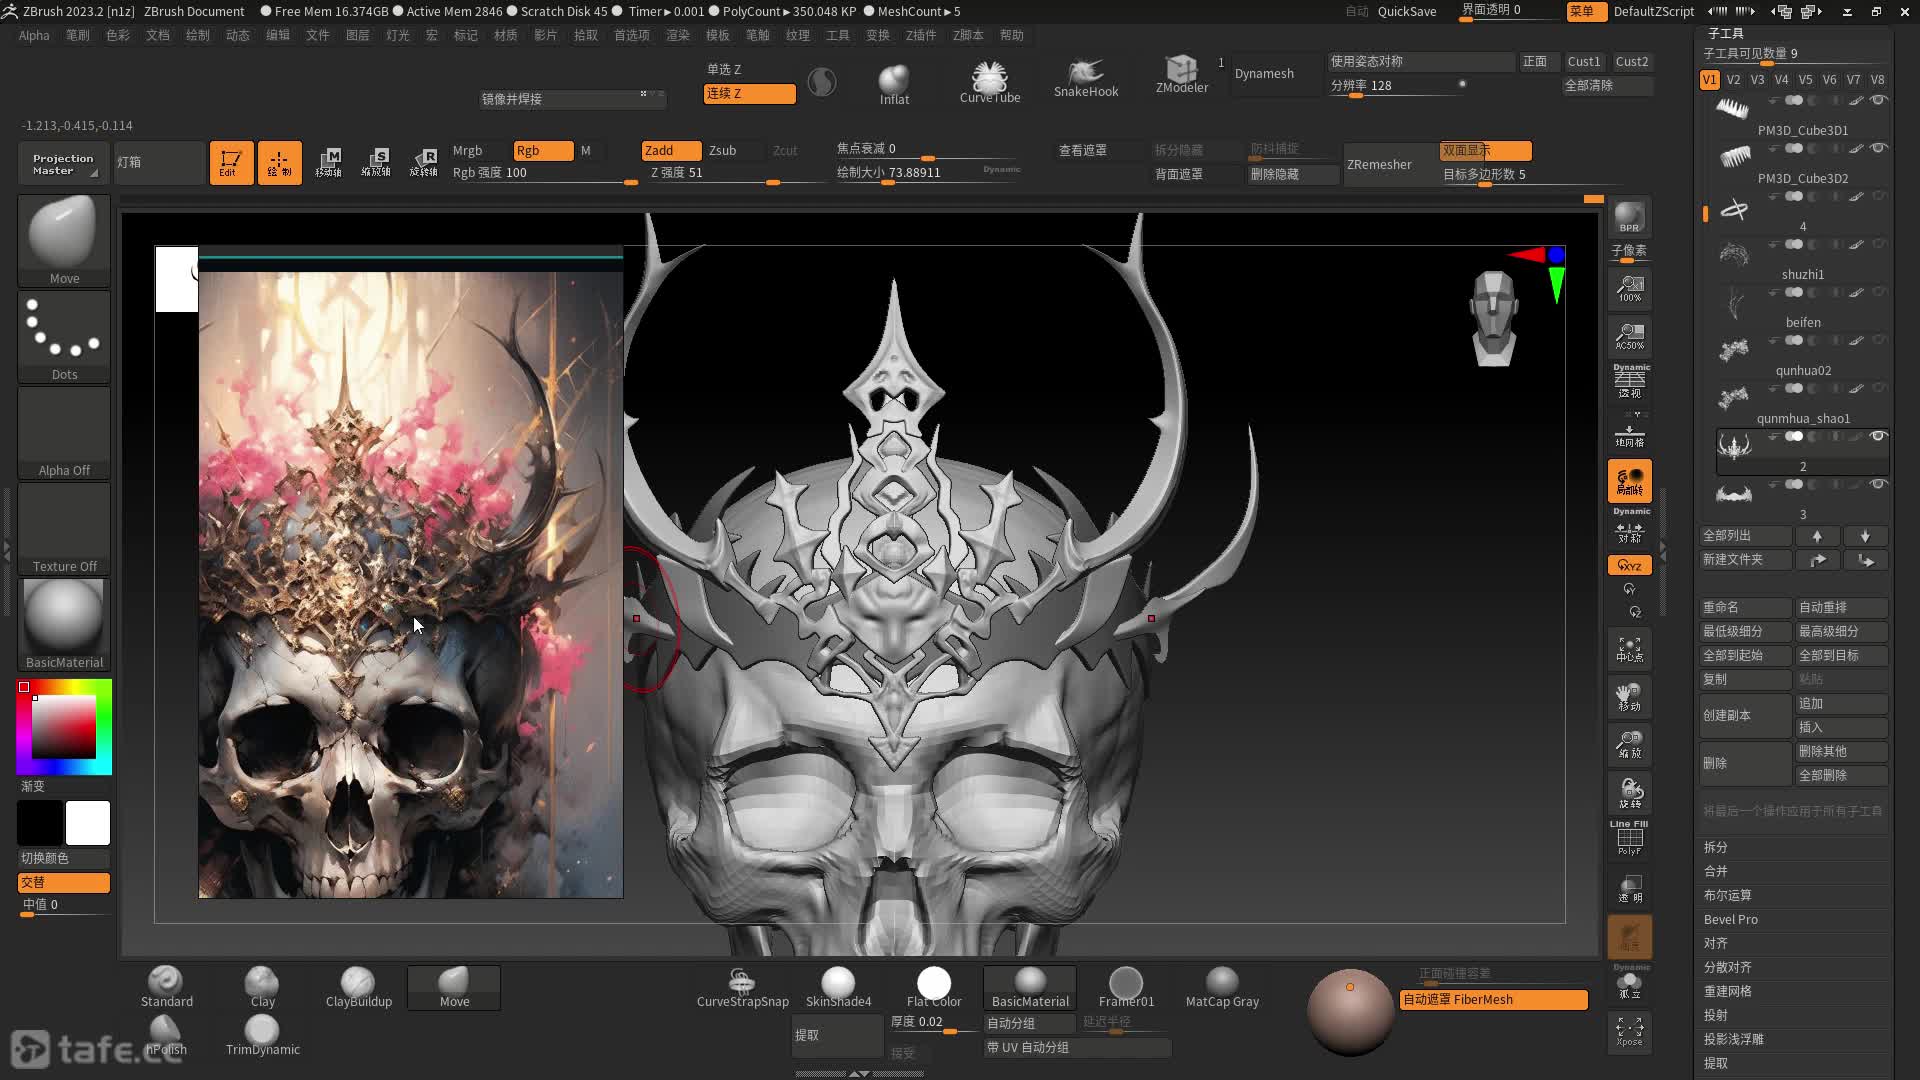Choose the Inflat brush

[894, 84]
